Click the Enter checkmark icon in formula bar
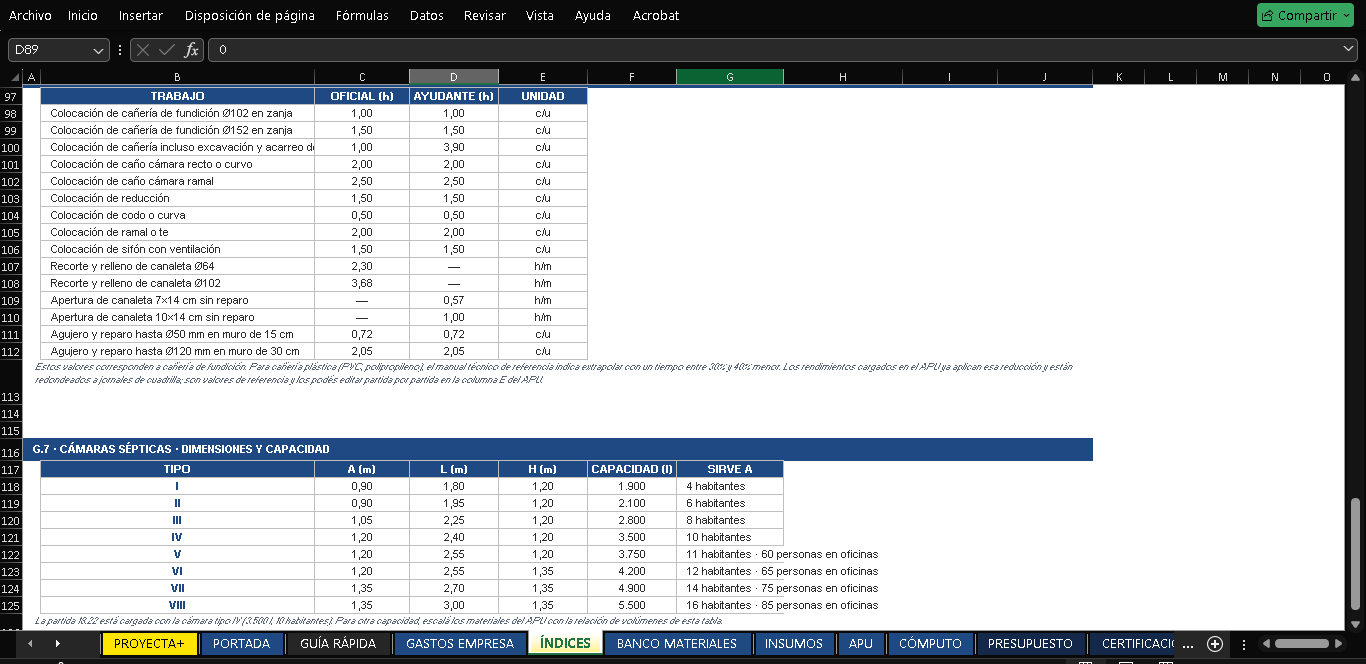Image resolution: width=1366 pixels, height=664 pixels. [167, 50]
